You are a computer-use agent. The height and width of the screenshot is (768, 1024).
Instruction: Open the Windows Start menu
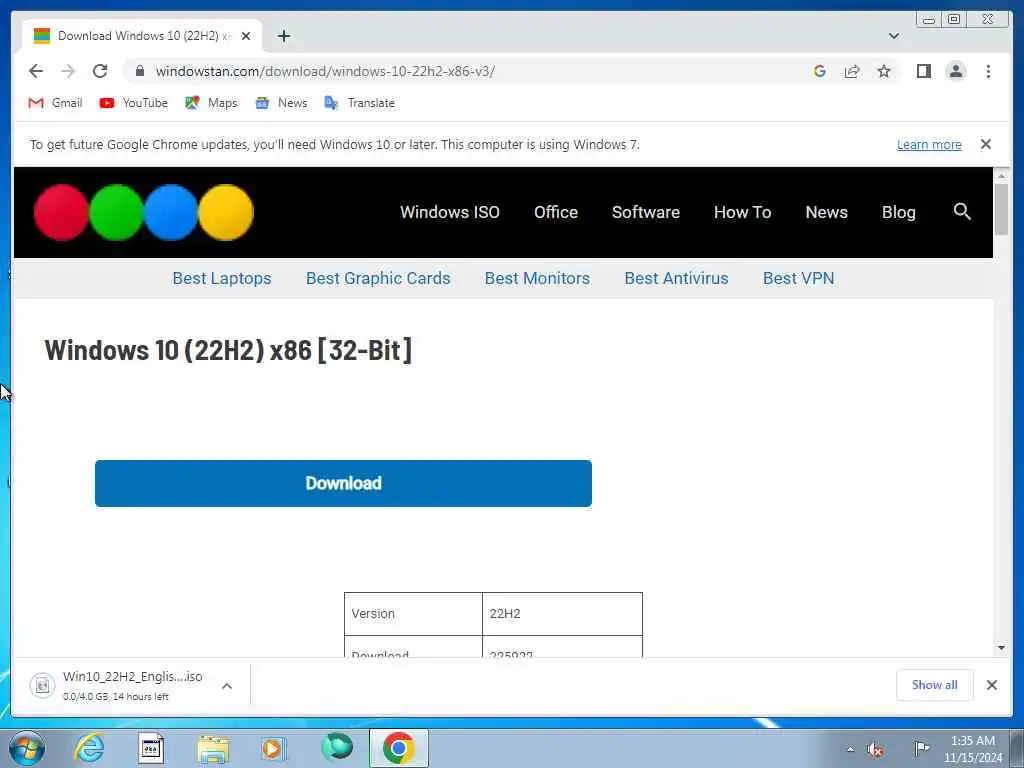point(27,748)
